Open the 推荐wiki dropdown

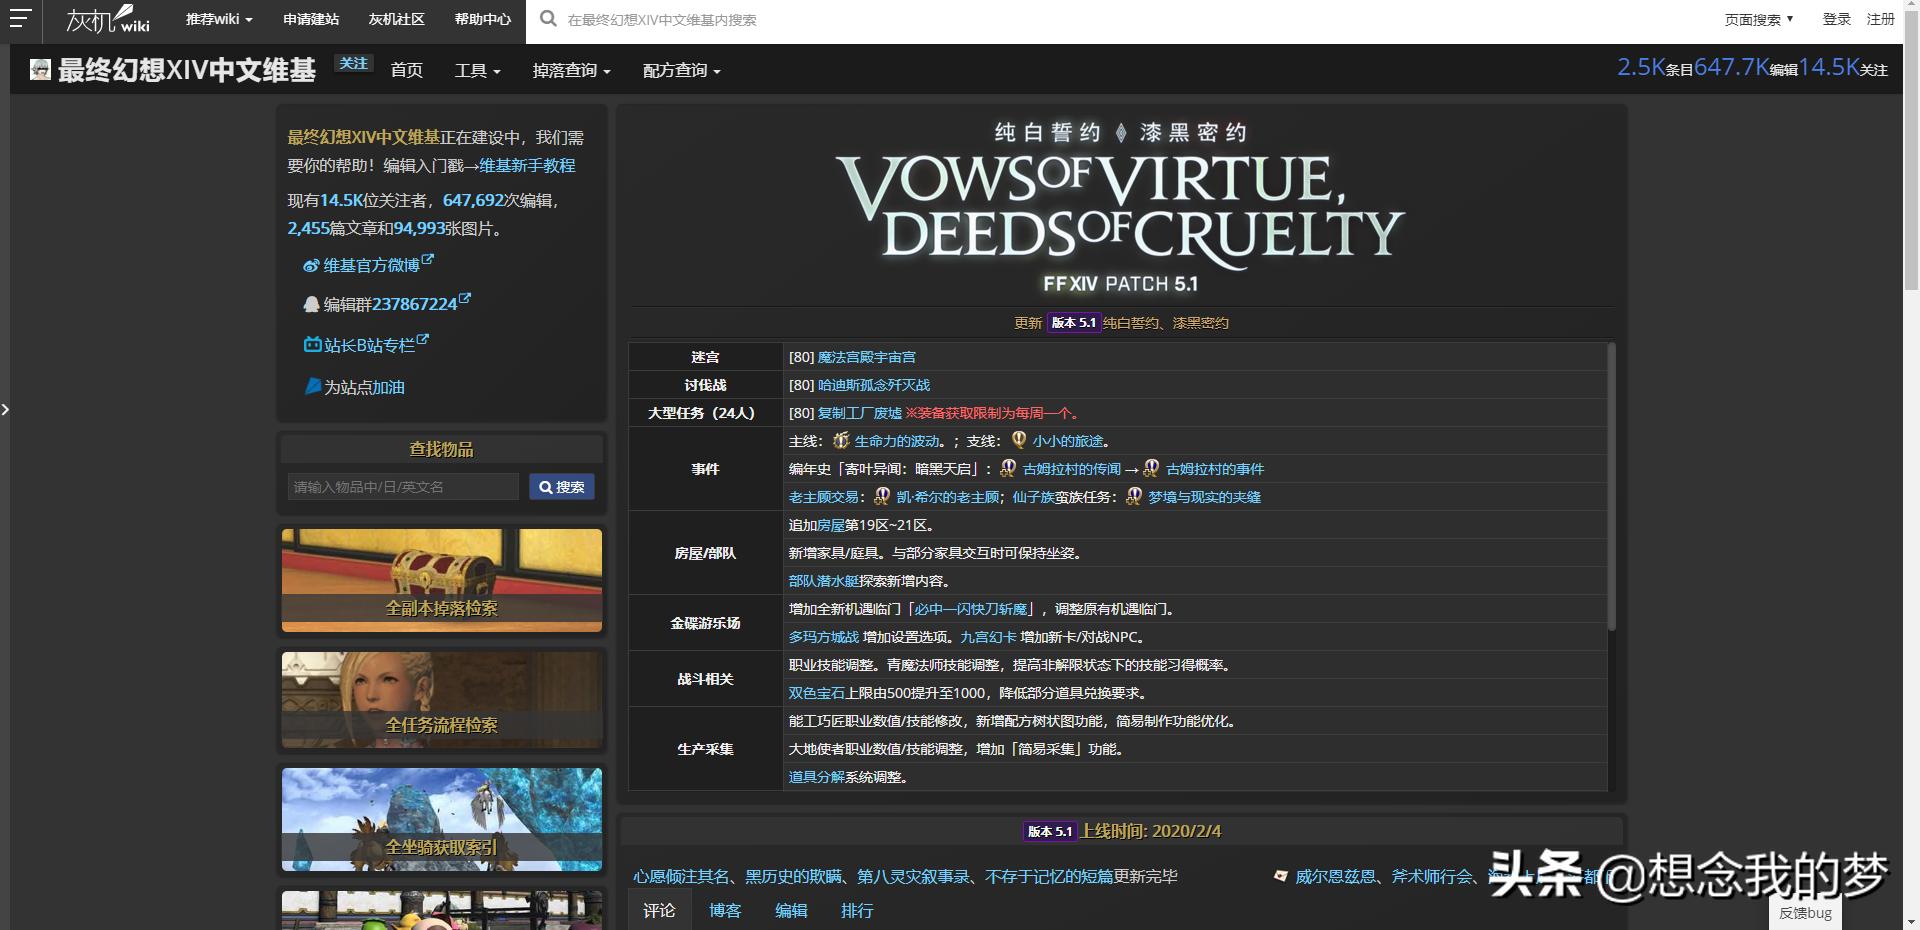[219, 19]
